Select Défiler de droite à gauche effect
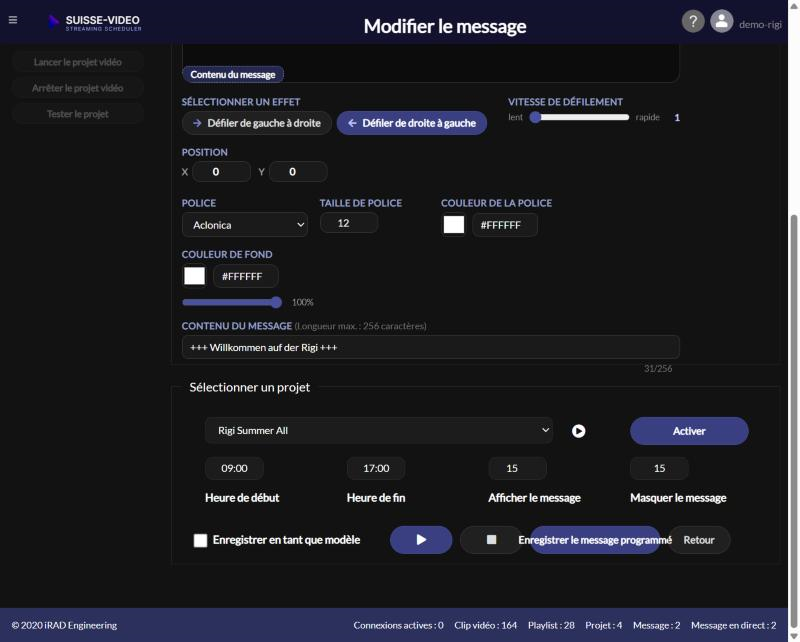The image size is (800, 642). (412, 123)
